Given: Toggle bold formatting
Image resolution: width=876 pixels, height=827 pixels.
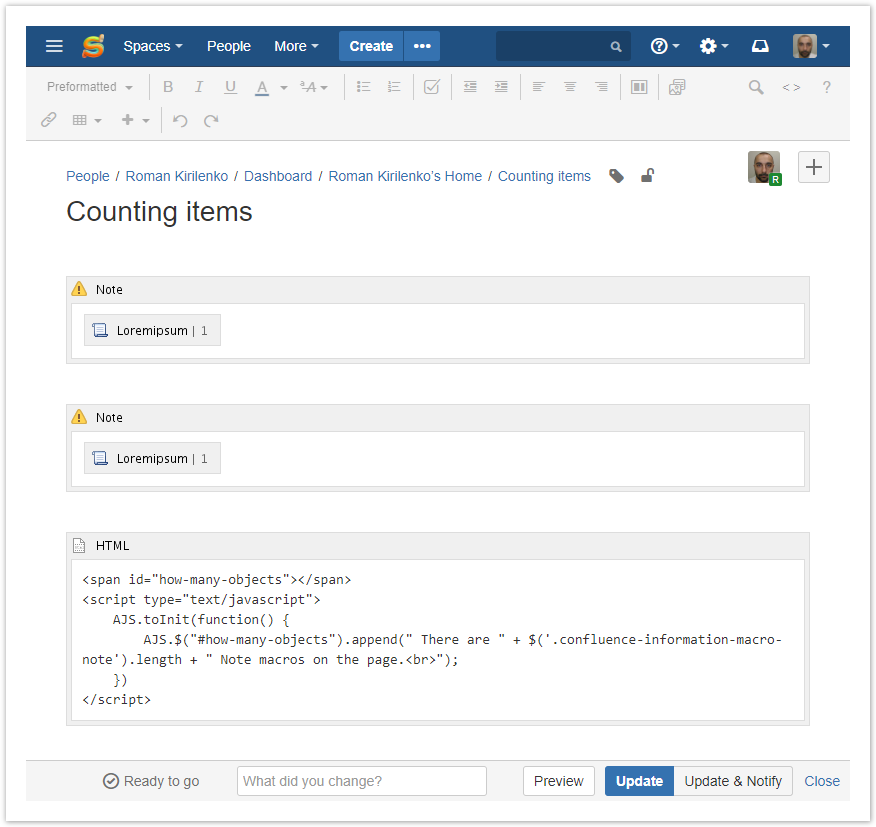Looking at the screenshot, I should pyautogui.click(x=168, y=87).
